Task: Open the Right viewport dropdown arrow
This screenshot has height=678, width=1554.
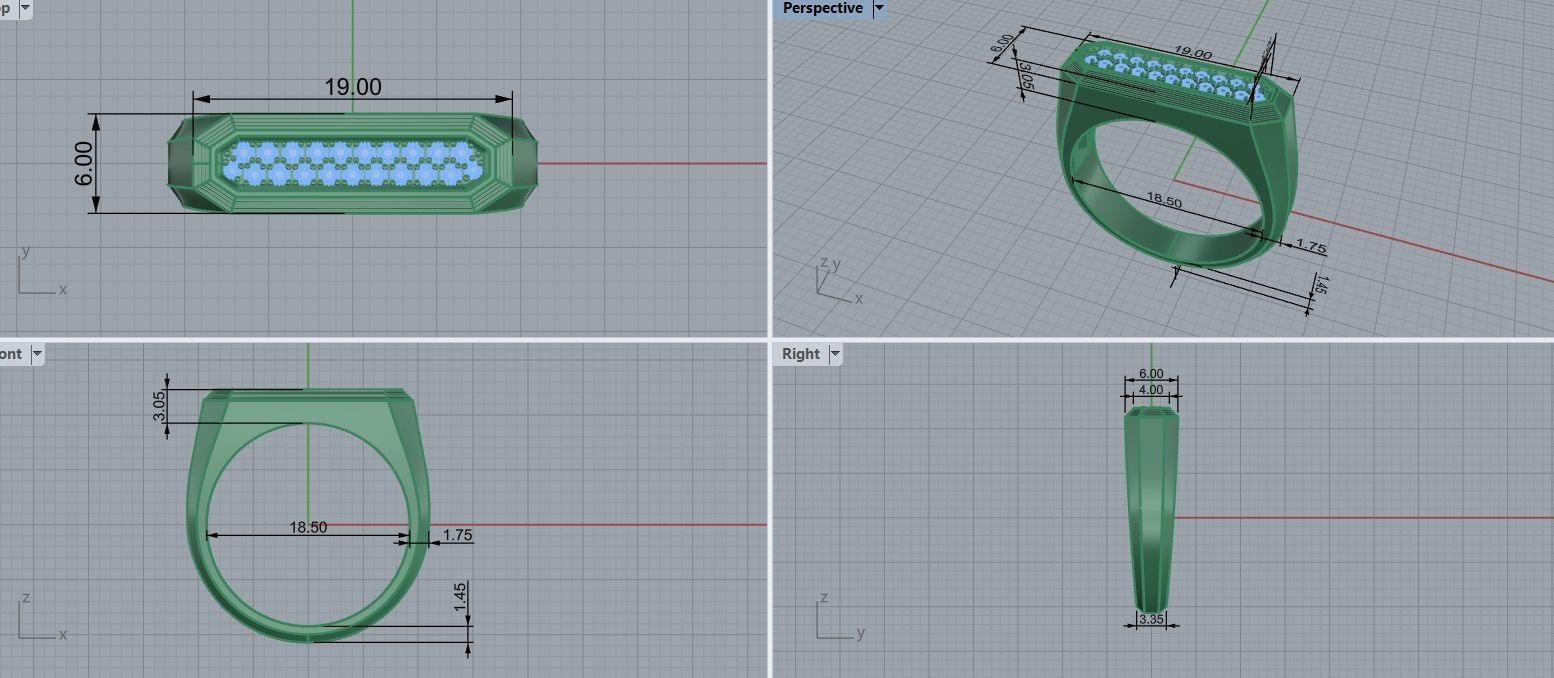Action: point(835,354)
